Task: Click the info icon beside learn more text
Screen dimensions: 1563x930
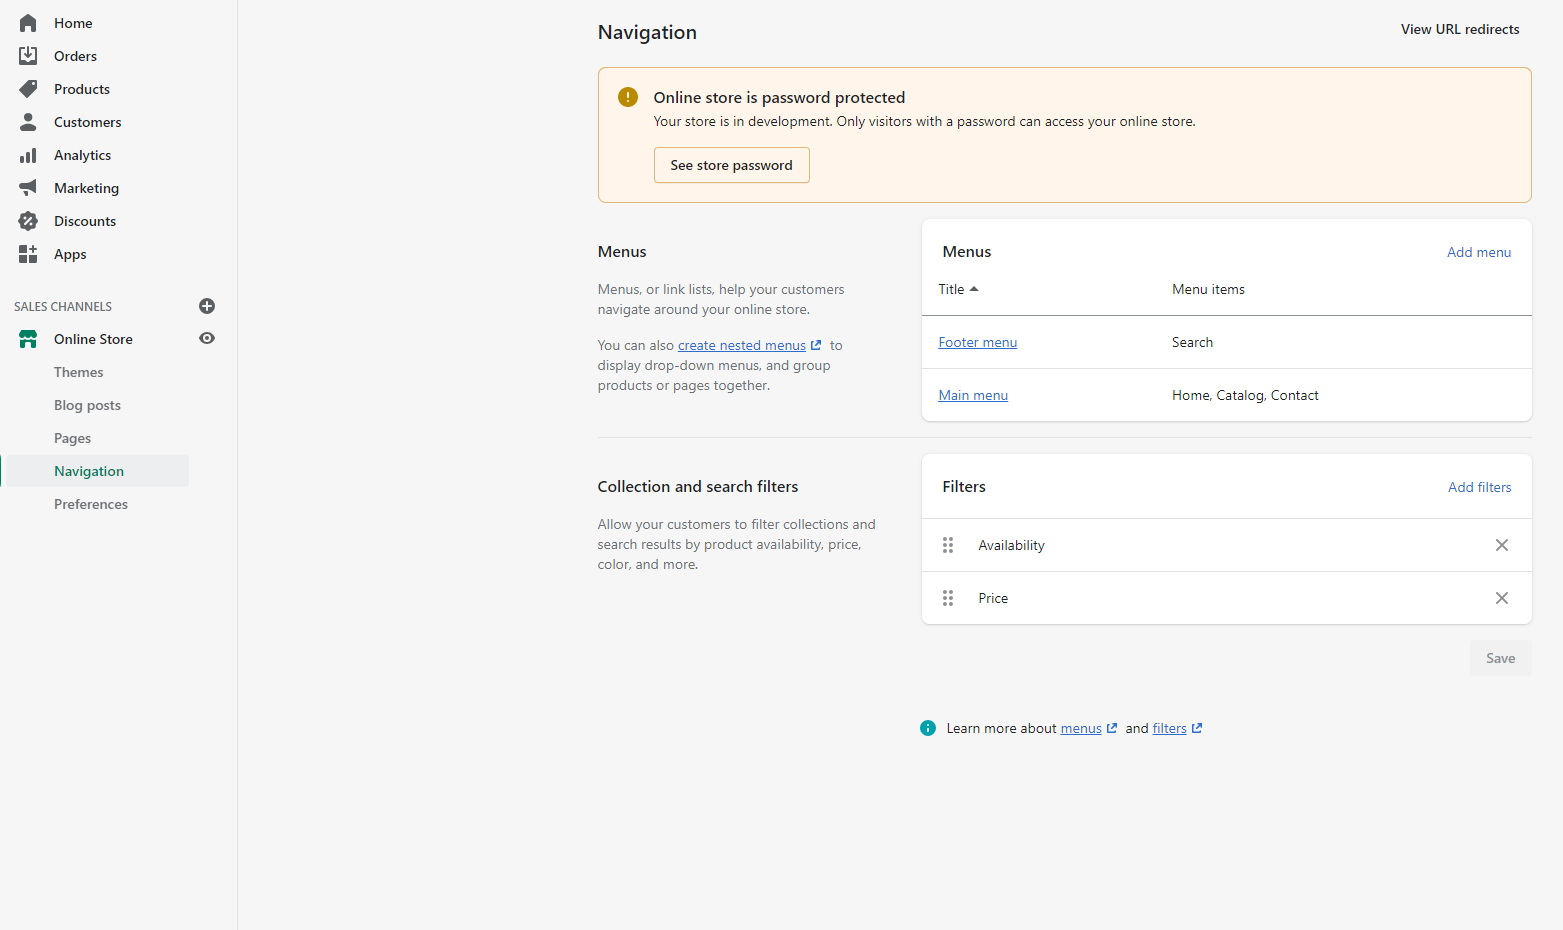Action: (927, 727)
